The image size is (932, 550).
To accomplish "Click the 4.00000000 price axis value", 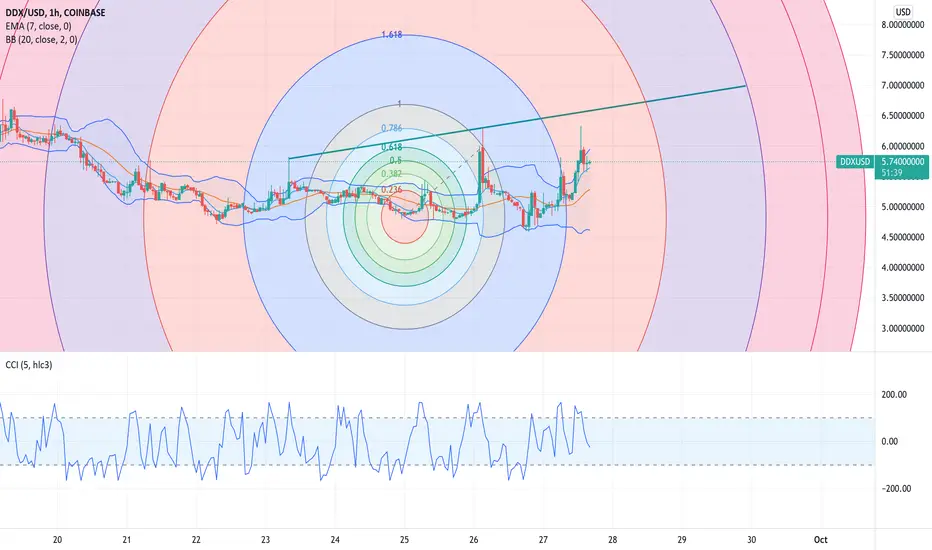I will pos(903,268).
